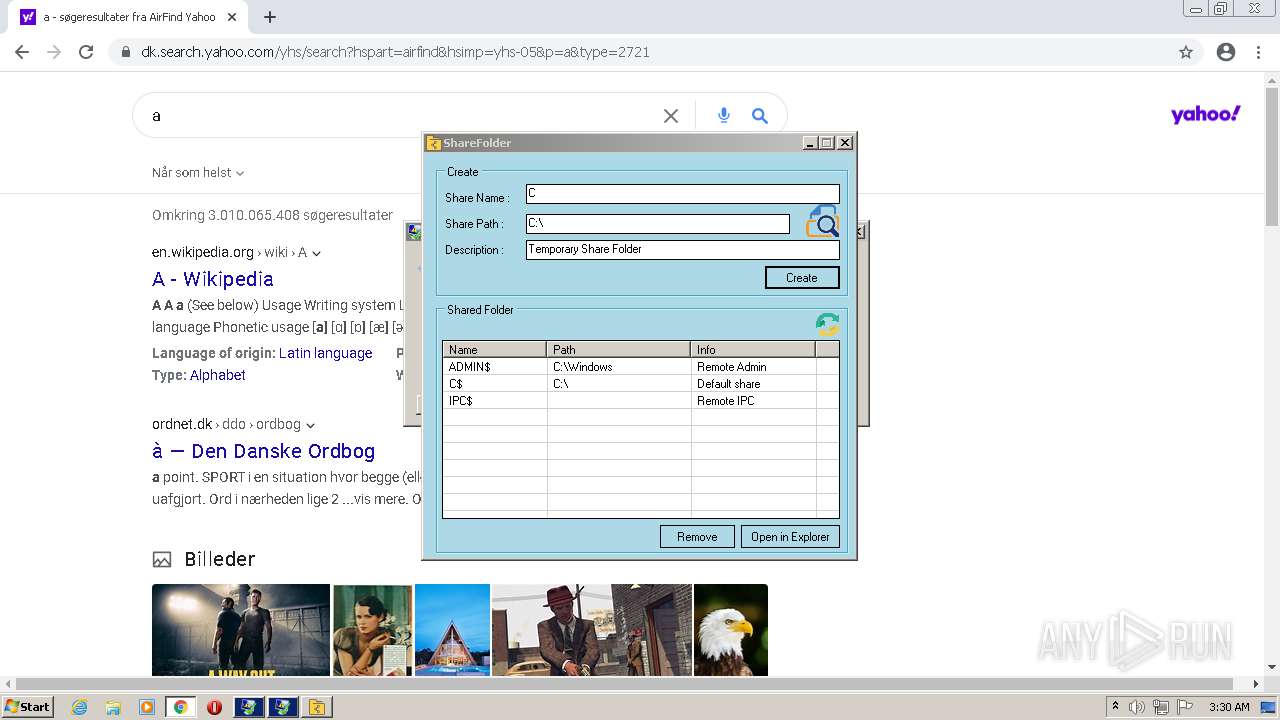Click the Open in Explorer button
This screenshot has height=720, width=1280.
pyautogui.click(x=790, y=537)
